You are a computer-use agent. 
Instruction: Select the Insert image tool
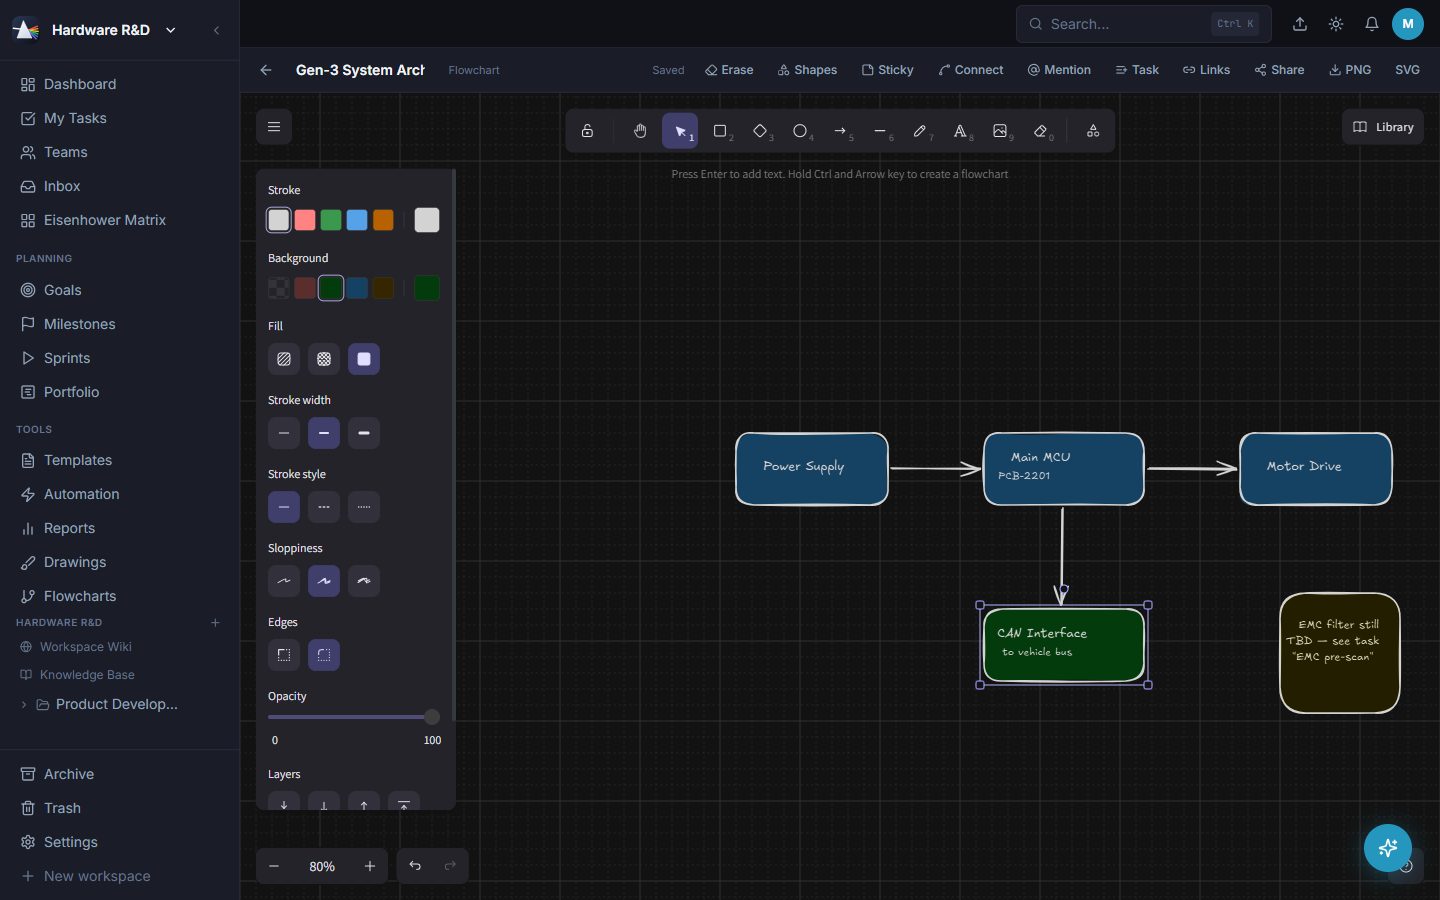pos(1000,131)
